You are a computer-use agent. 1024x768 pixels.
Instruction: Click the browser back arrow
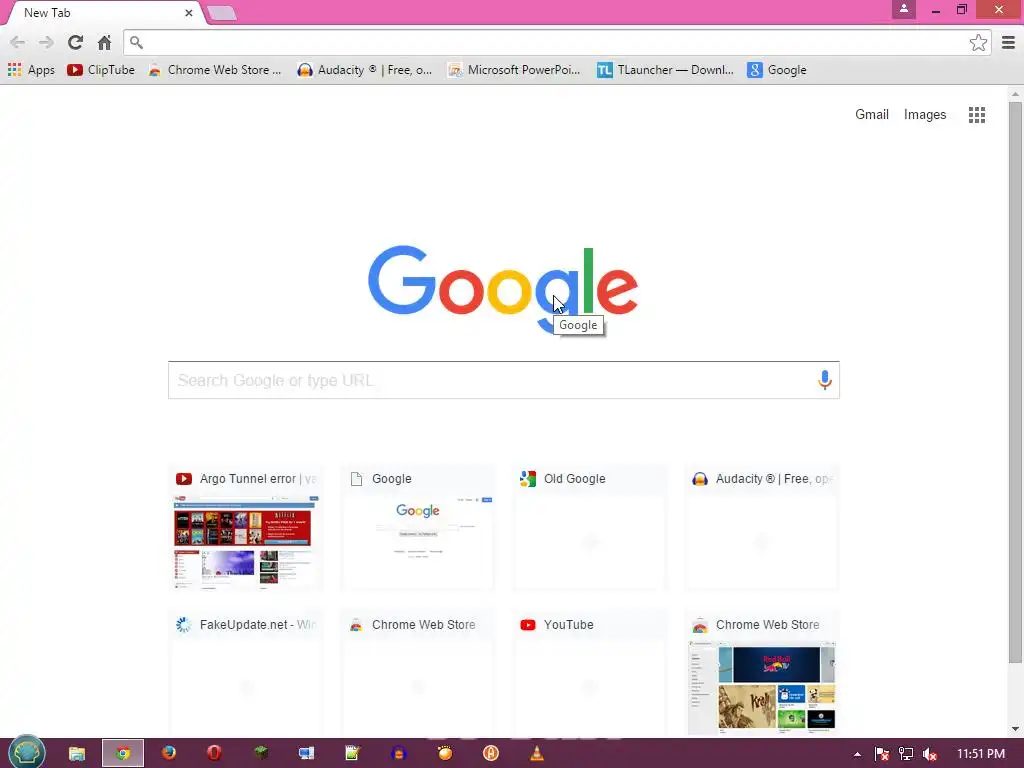pyautogui.click(x=18, y=43)
